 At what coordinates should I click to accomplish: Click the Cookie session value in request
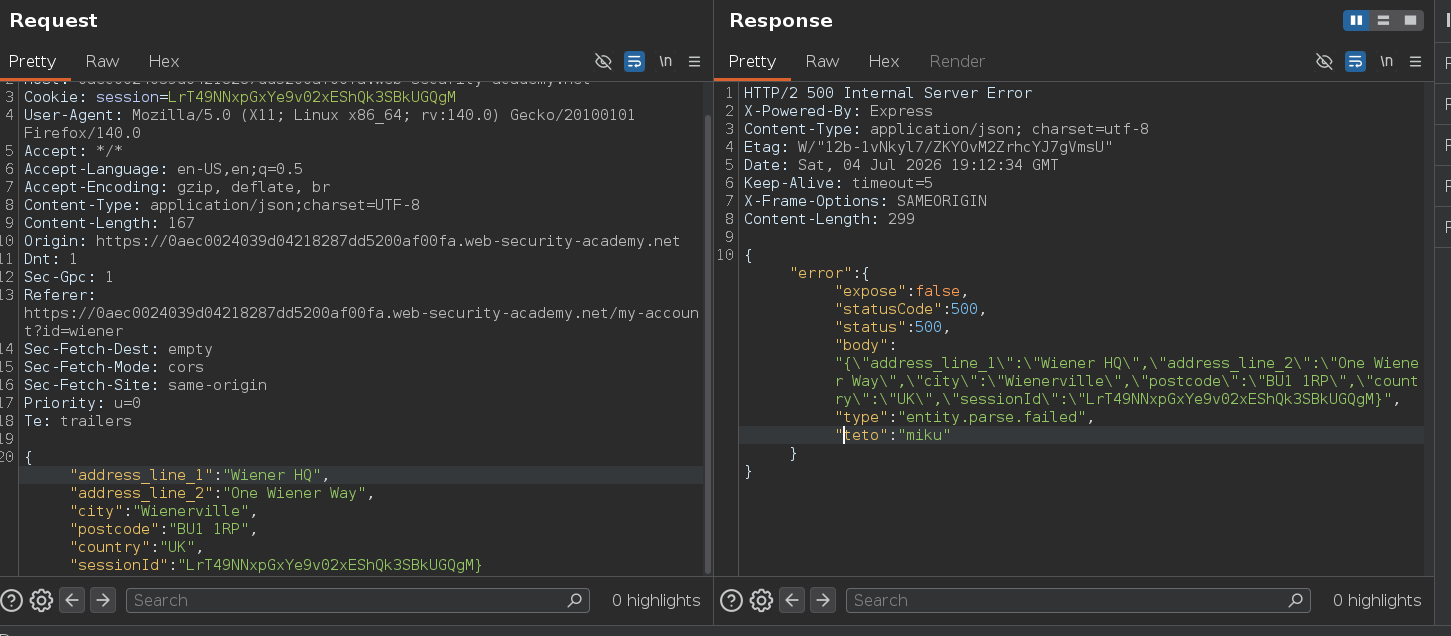(x=312, y=97)
